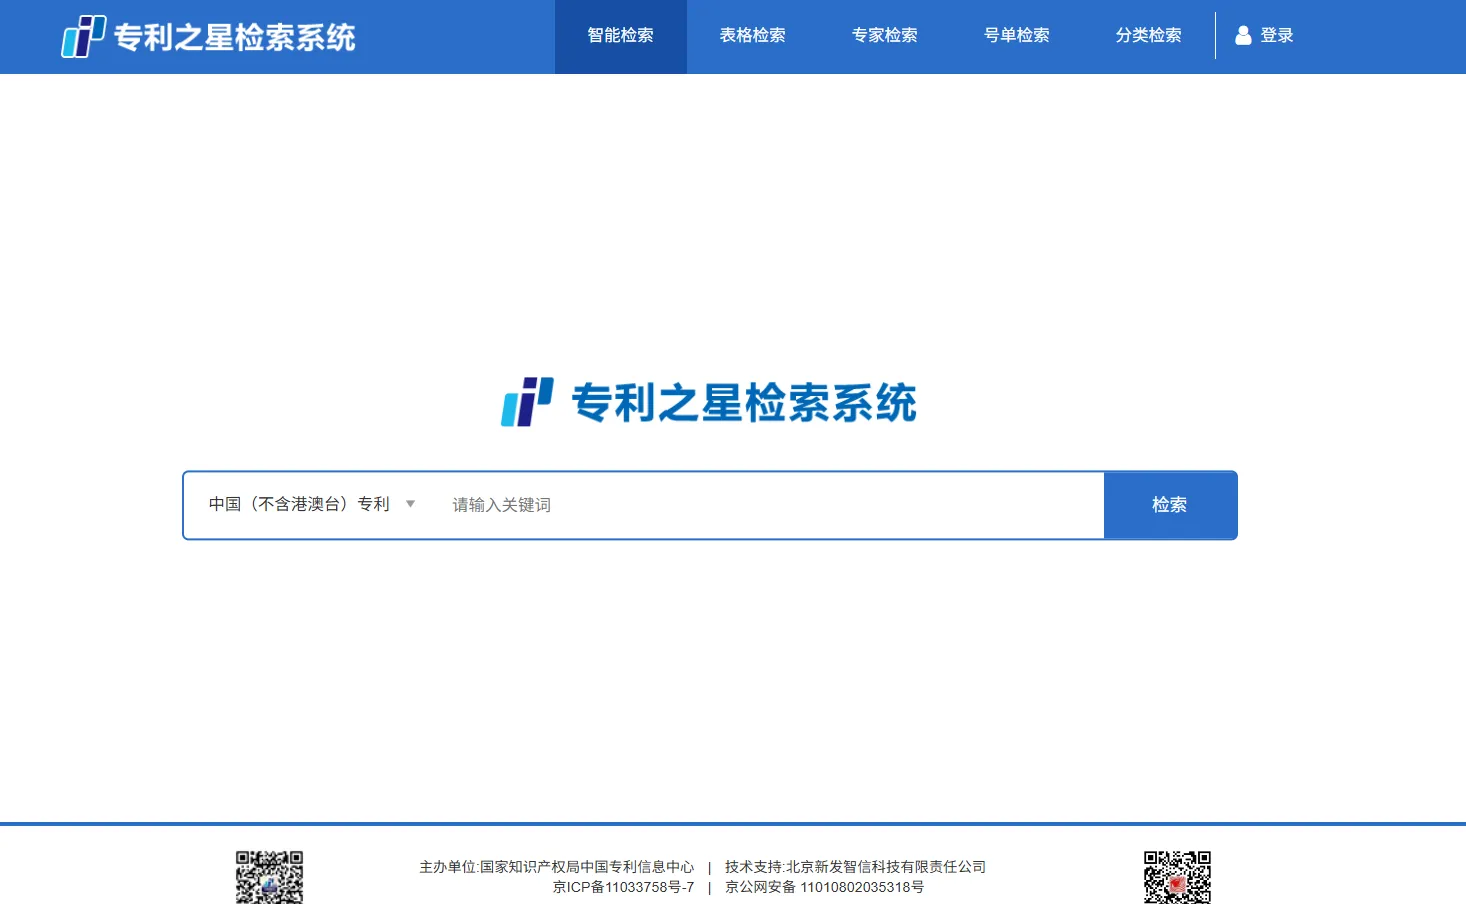
Task: Click 技术支持:北京新发智信科技有限责任公司 text
Action: point(855,867)
